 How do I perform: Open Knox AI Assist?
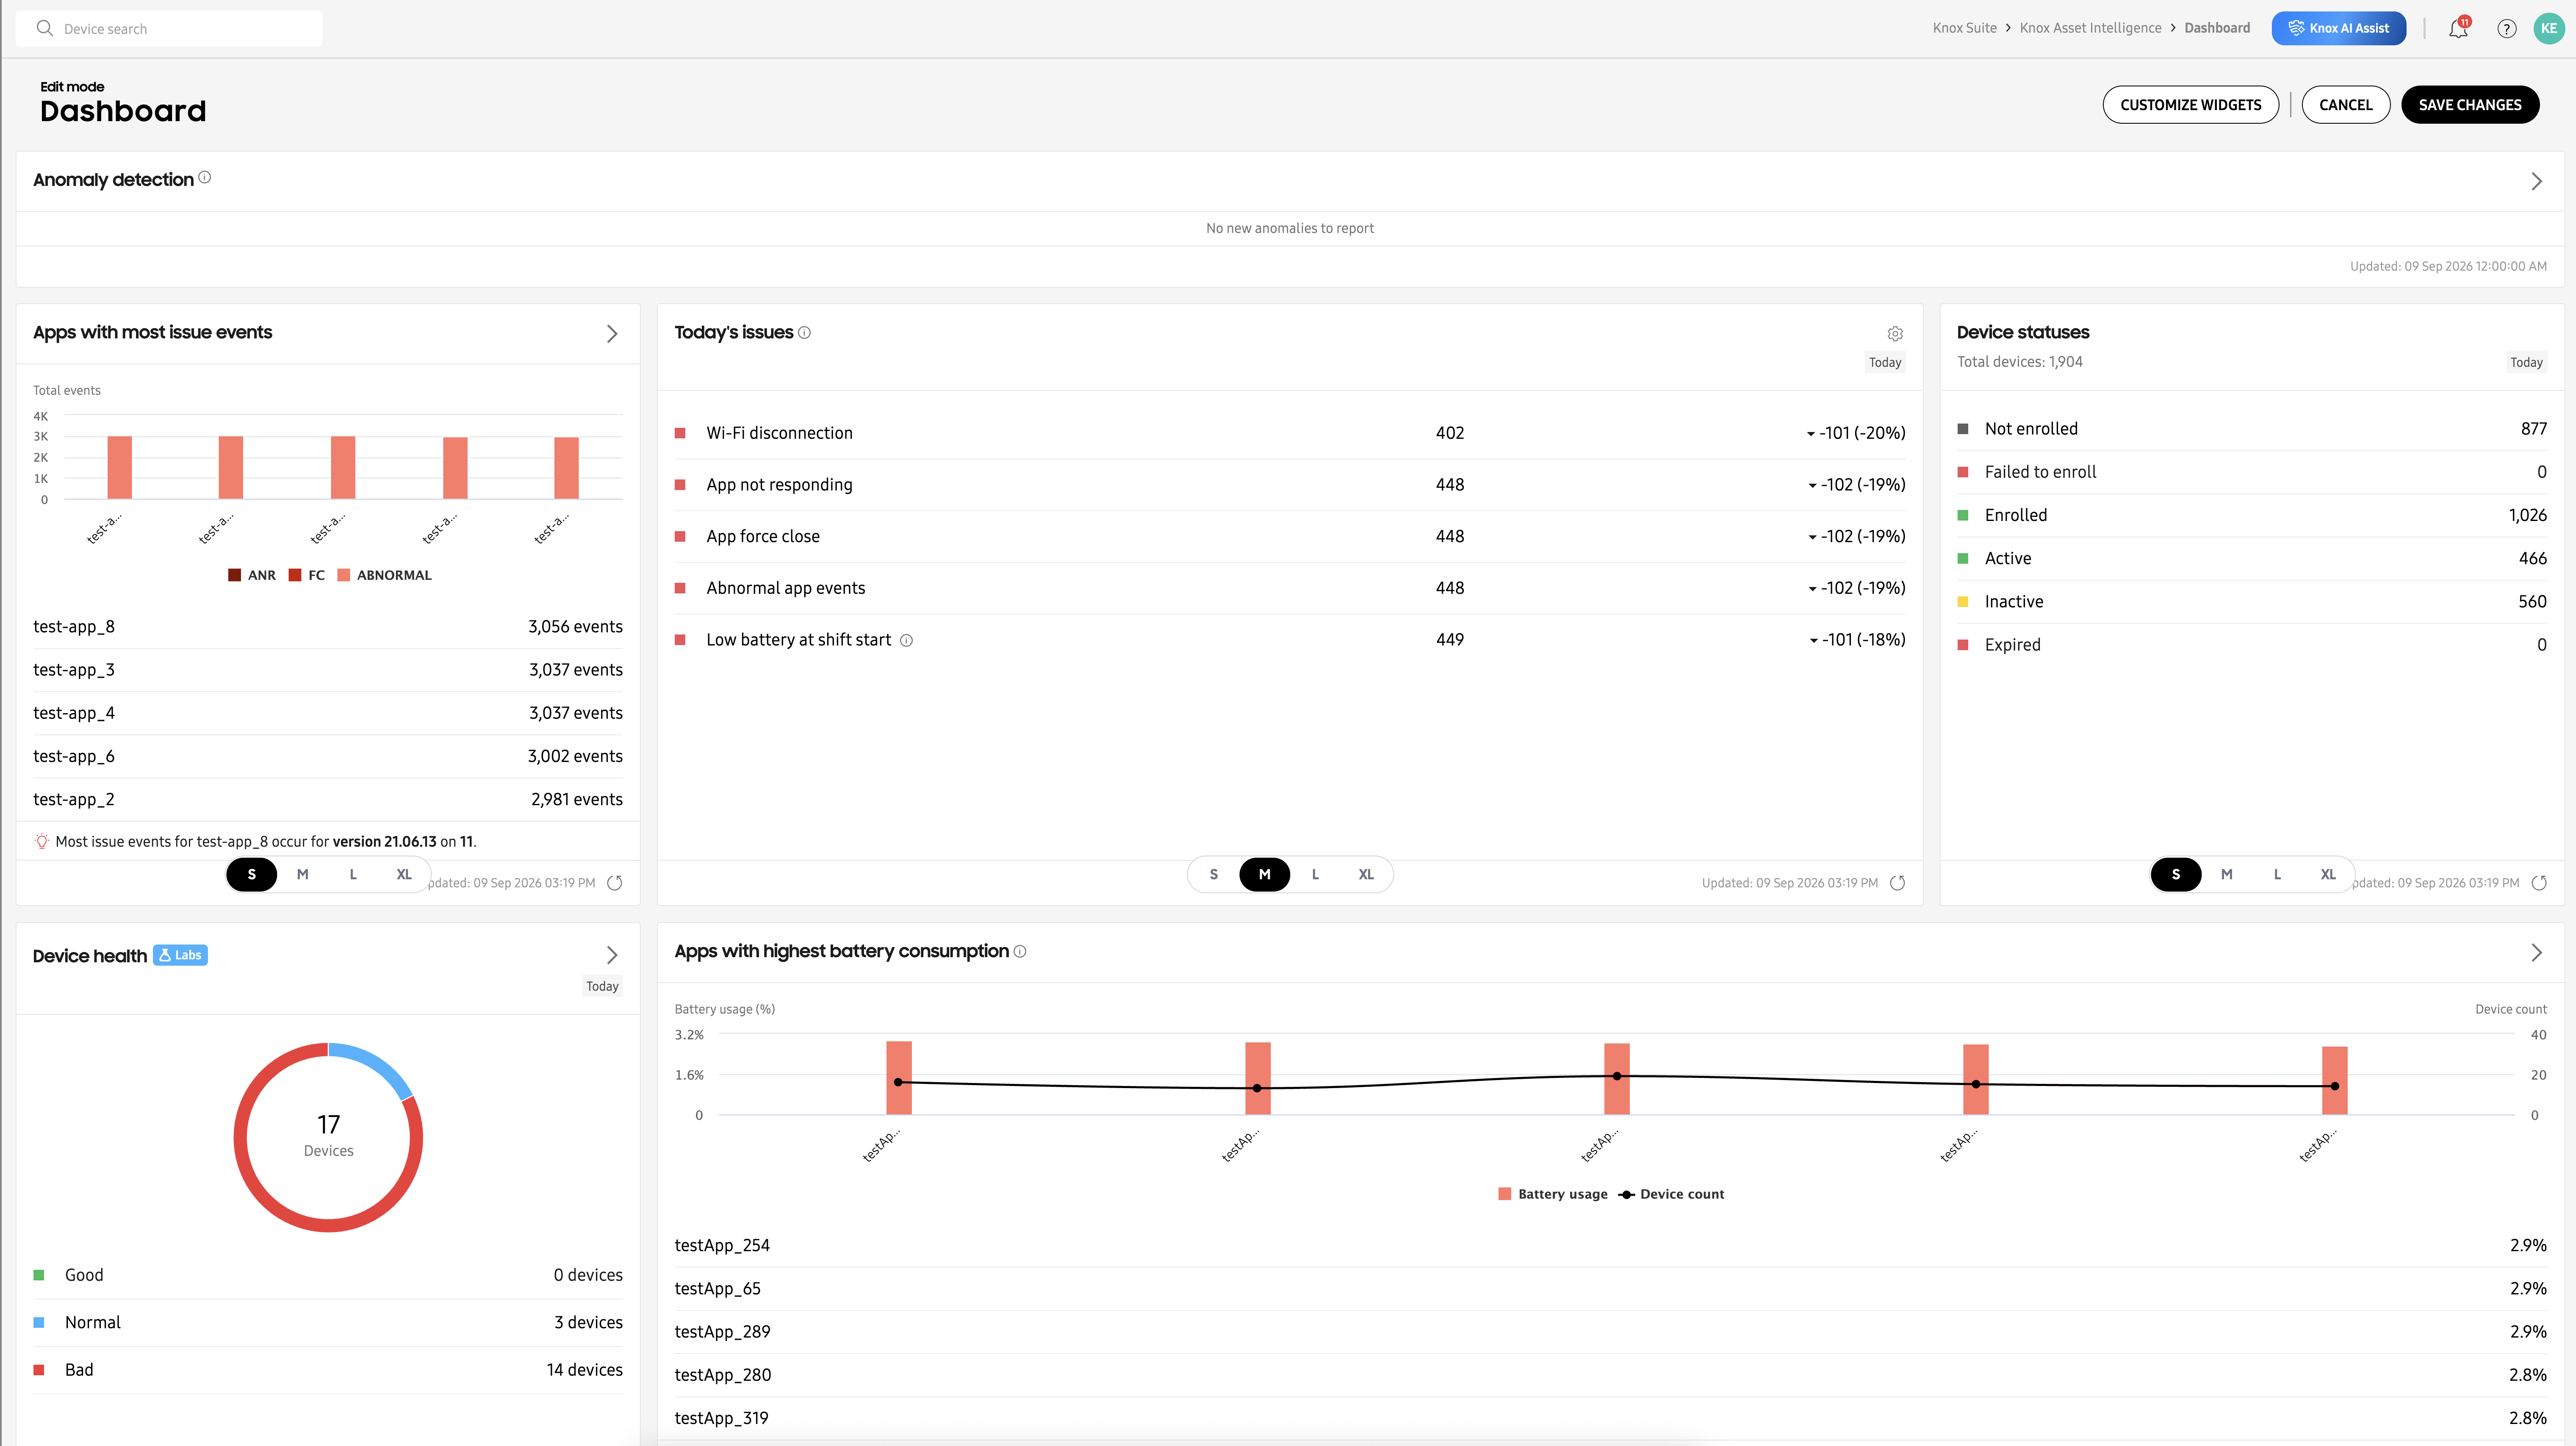coord(2338,28)
